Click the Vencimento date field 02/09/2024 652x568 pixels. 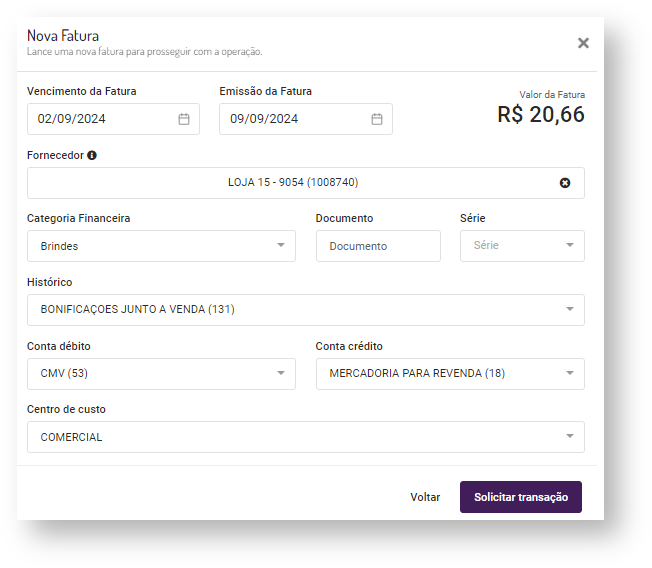pos(100,119)
